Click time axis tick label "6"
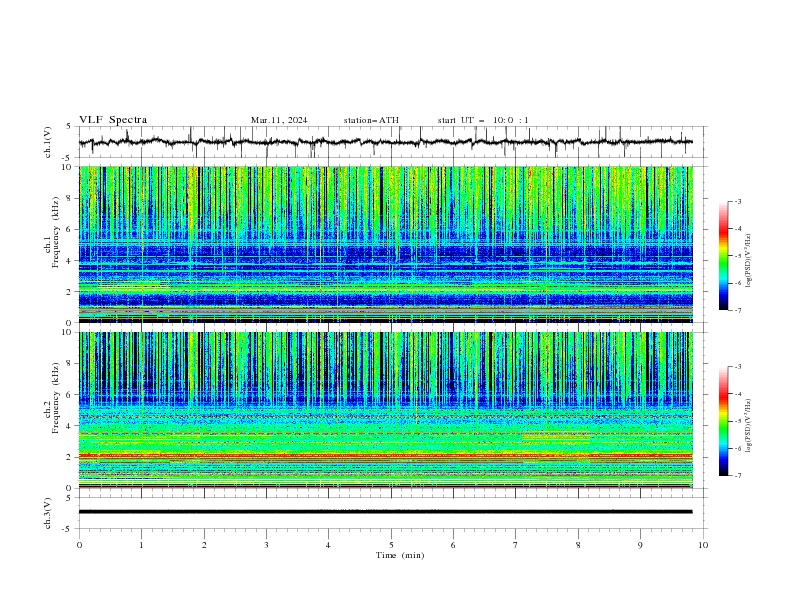The width and height of the screenshot is (792, 612). (x=453, y=545)
